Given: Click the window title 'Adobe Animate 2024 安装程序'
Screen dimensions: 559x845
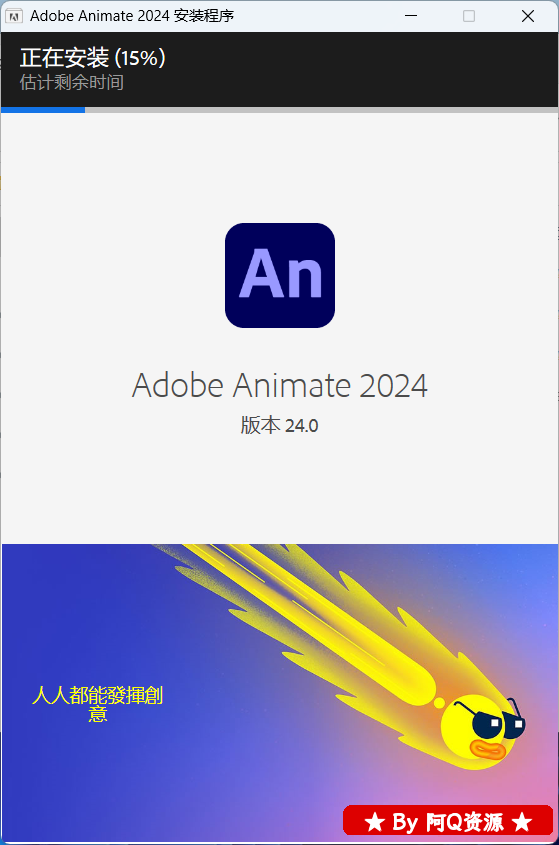Looking at the screenshot, I should tap(132, 16).
